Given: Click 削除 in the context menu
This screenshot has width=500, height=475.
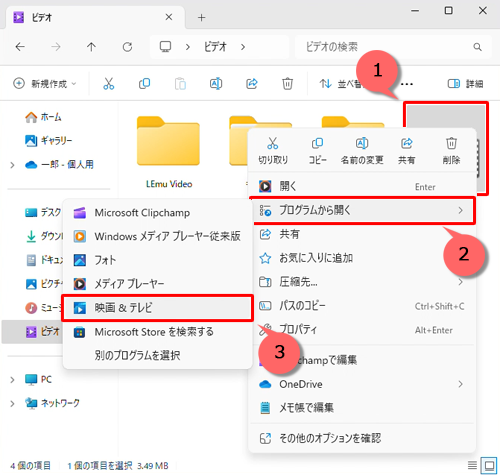Looking at the screenshot, I should [451, 151].
